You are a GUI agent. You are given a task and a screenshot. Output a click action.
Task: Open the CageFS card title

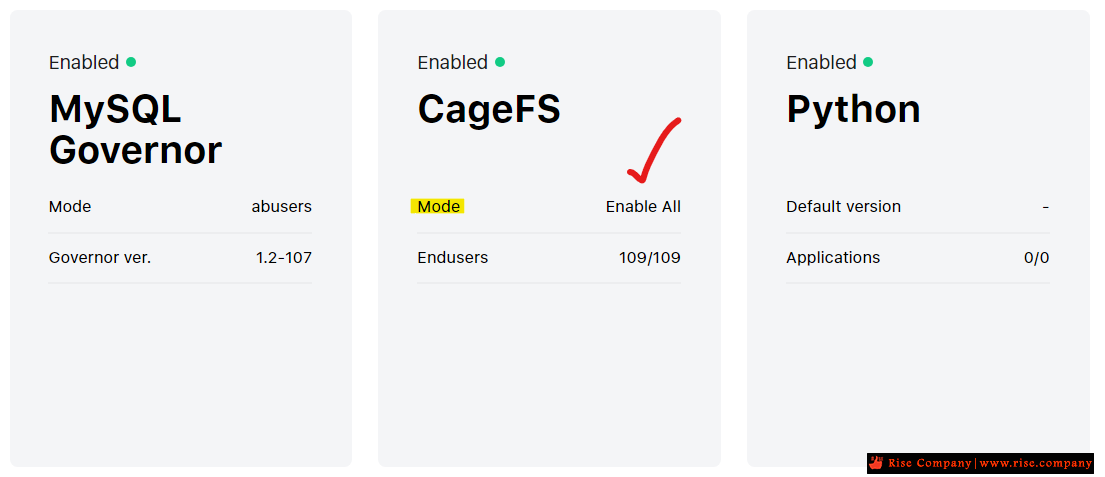489,109
